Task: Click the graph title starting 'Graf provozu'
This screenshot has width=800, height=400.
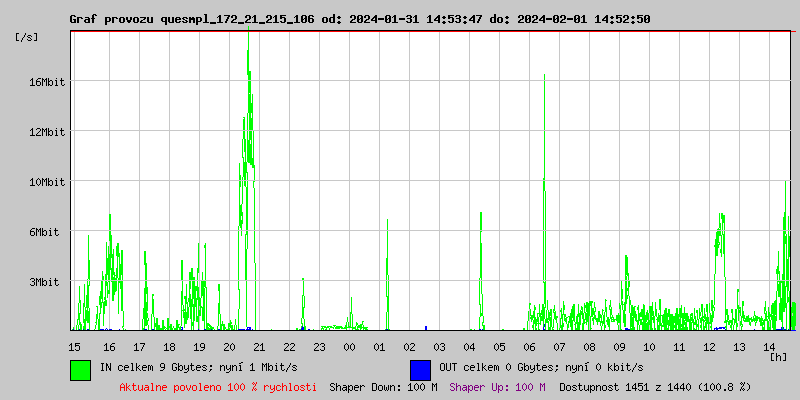Action: 359,19
